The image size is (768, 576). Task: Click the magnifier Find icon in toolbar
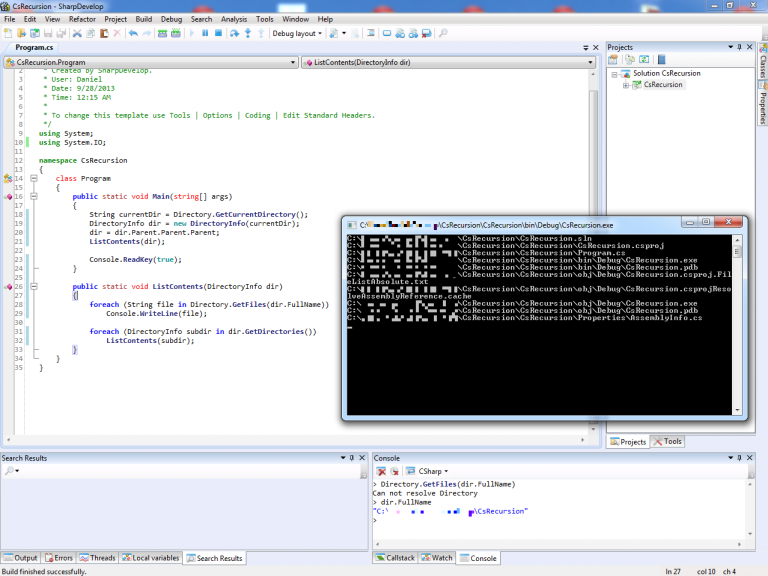pos(443,33)
